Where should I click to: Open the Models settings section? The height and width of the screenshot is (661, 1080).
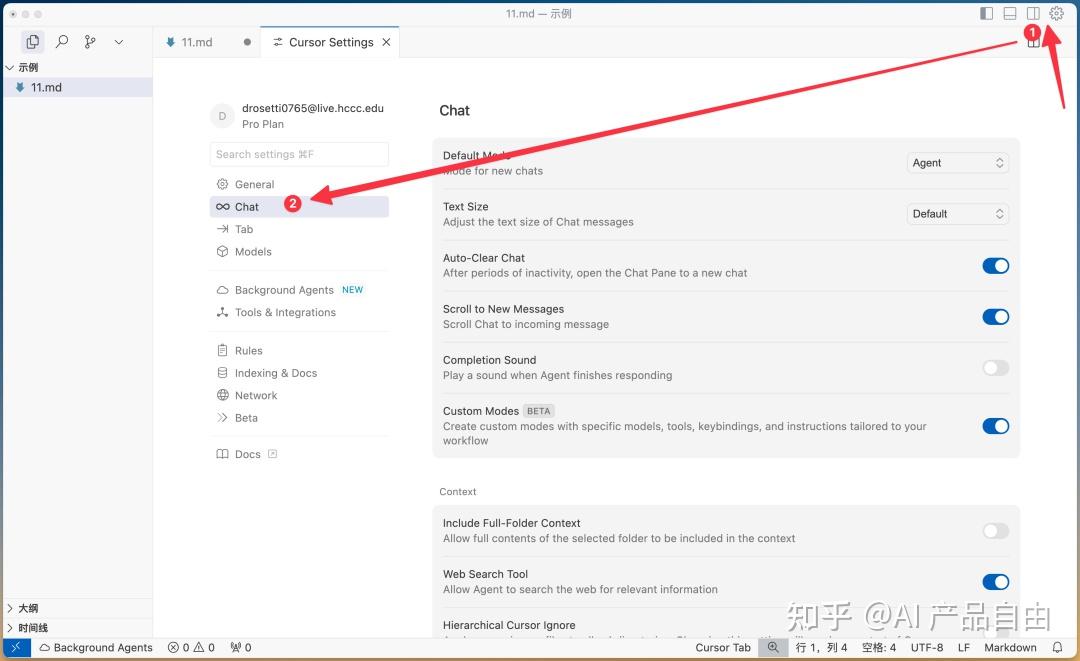pos(299,251)
